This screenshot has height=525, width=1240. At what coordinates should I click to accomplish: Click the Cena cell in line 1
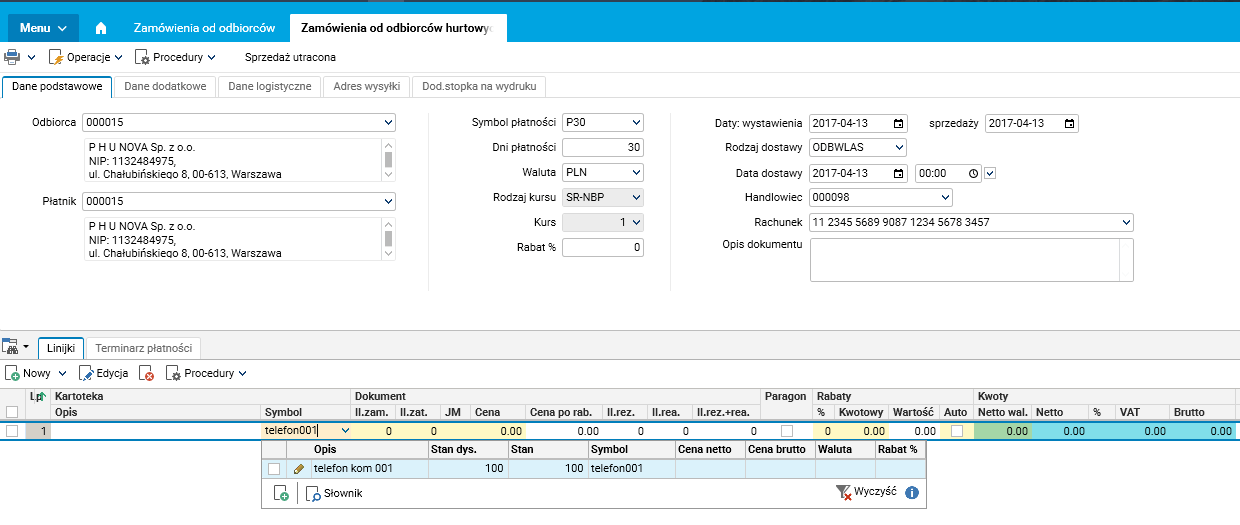[498, 431]
